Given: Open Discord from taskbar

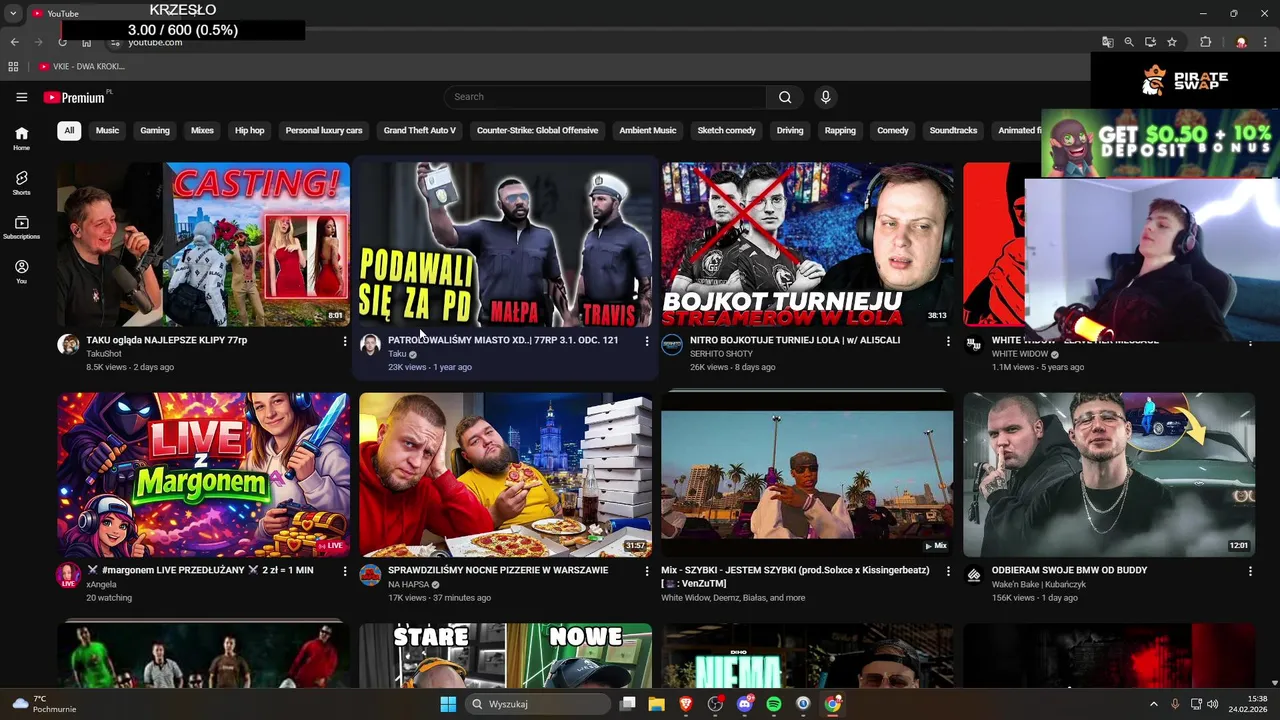Looking at the screenshot, I should pos(744,704).
